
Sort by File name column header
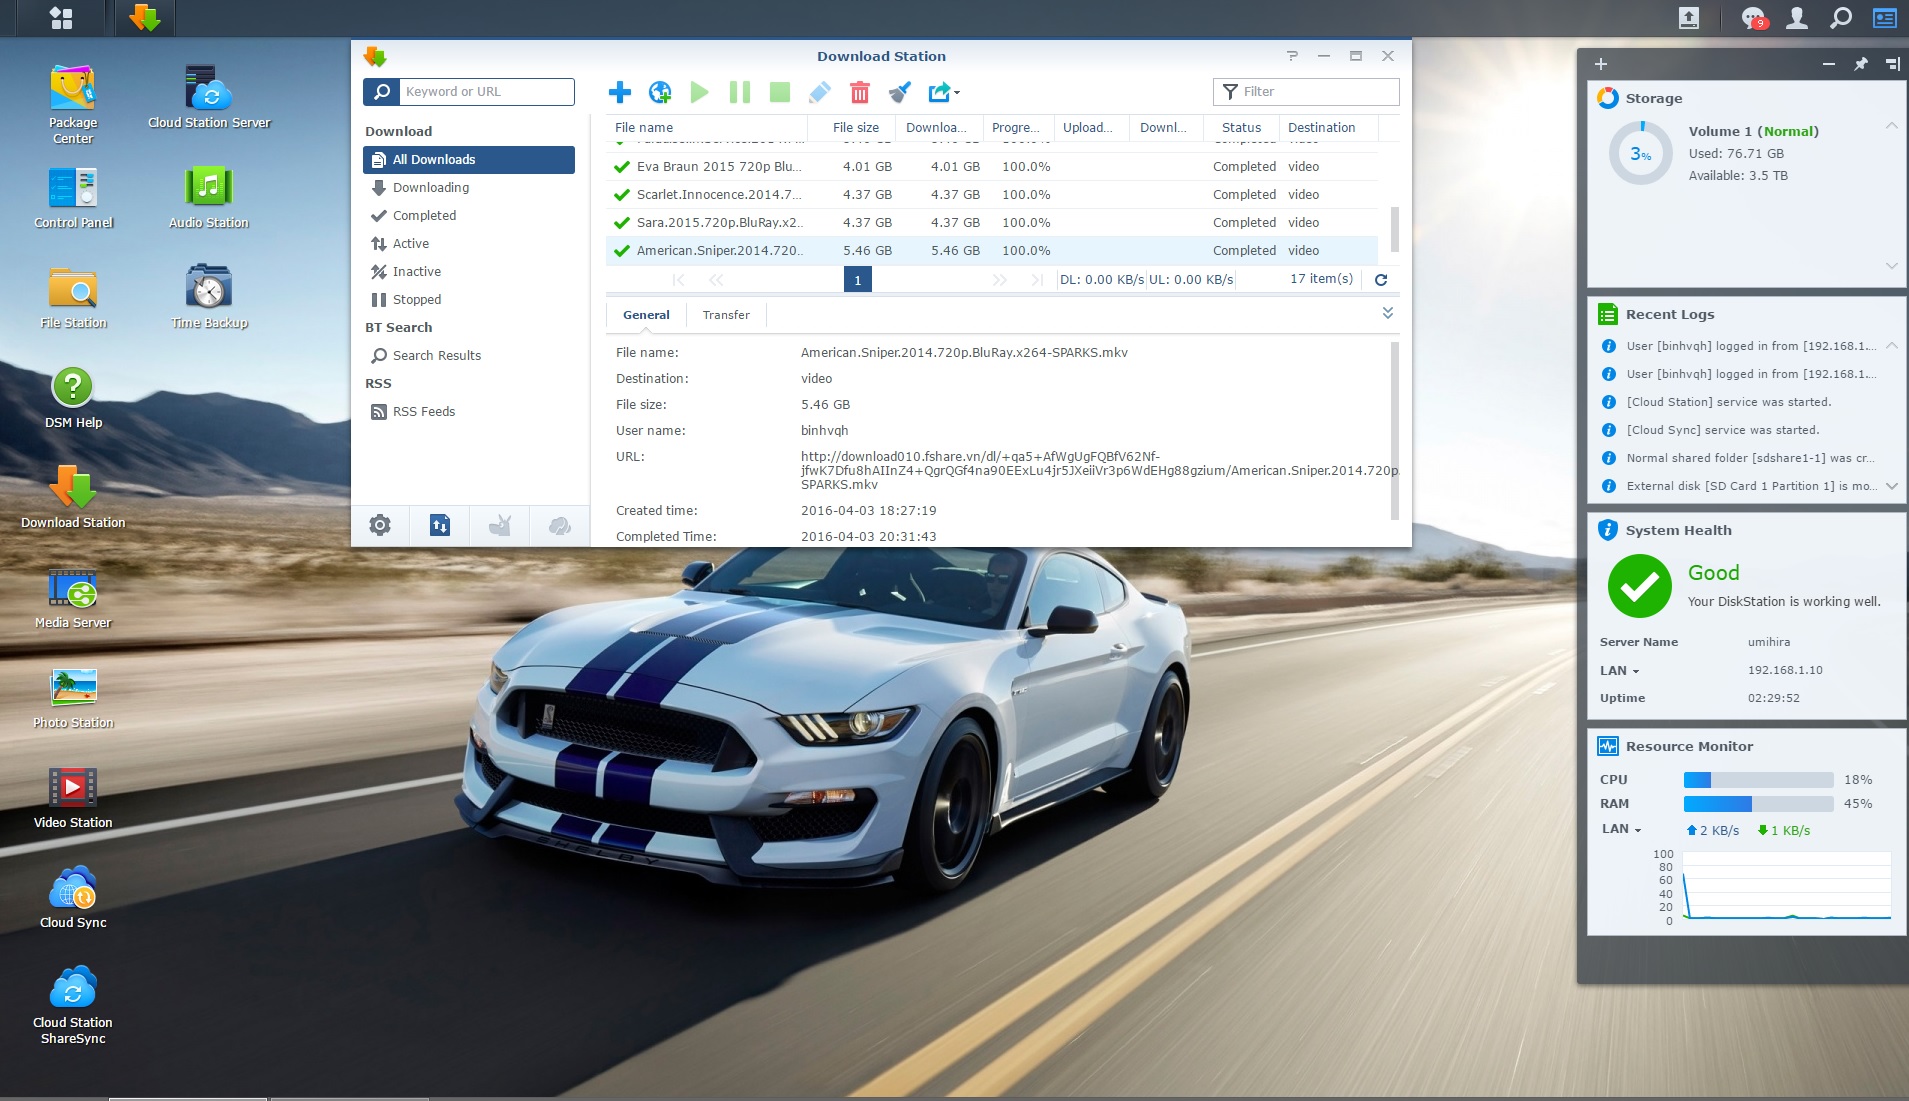(x=705, y=128)
